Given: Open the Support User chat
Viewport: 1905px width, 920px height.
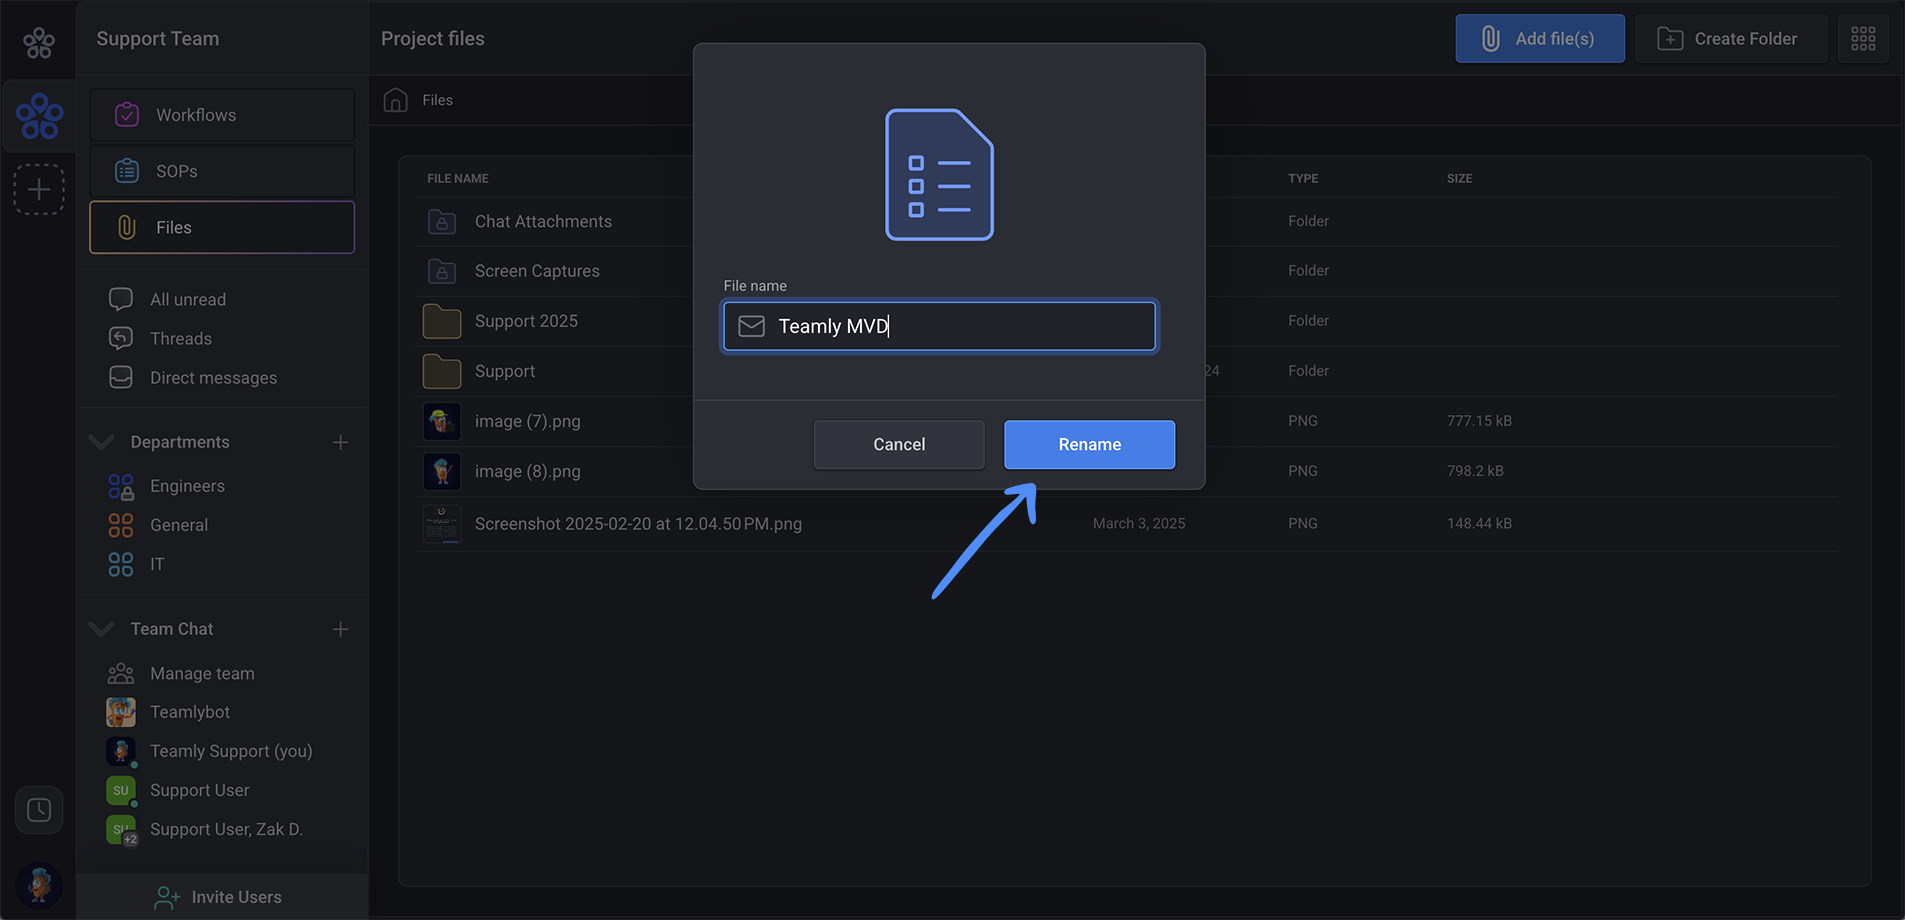Looking at the screenshot, I should click(x=200, y=790).
